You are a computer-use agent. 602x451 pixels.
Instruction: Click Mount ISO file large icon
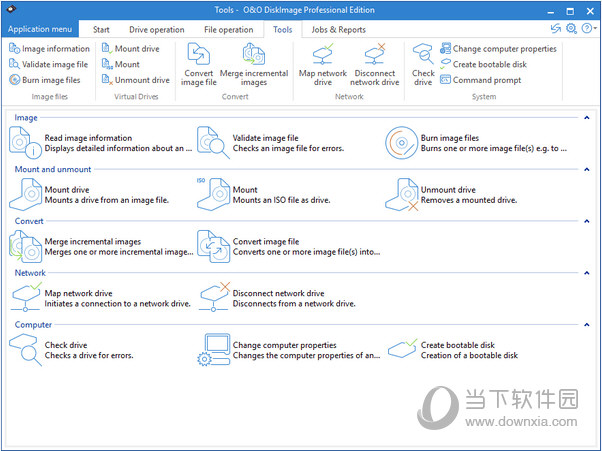213,194
